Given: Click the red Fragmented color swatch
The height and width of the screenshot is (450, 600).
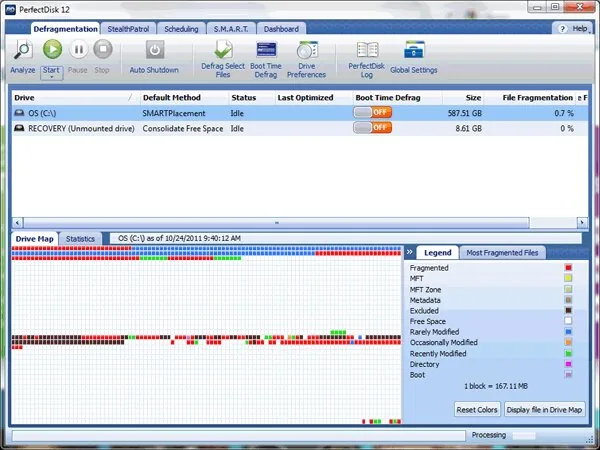Looking at the screenshot, I should point(568,268).
